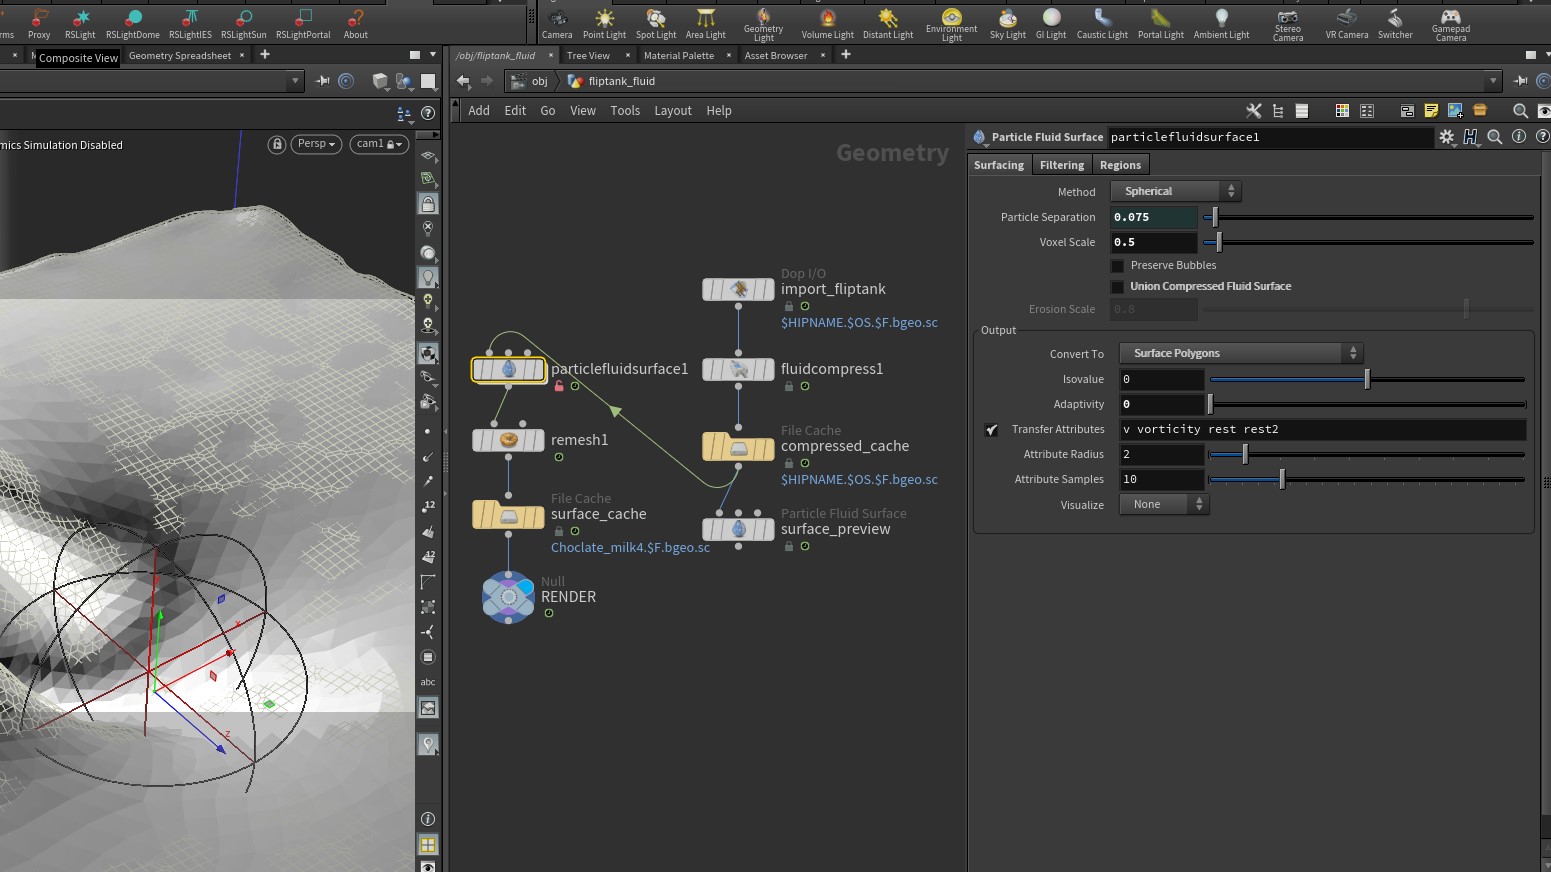This screenshot has width=1551, height=872.
Task: Select the RENDER null node icon
Action: [508, 597]
